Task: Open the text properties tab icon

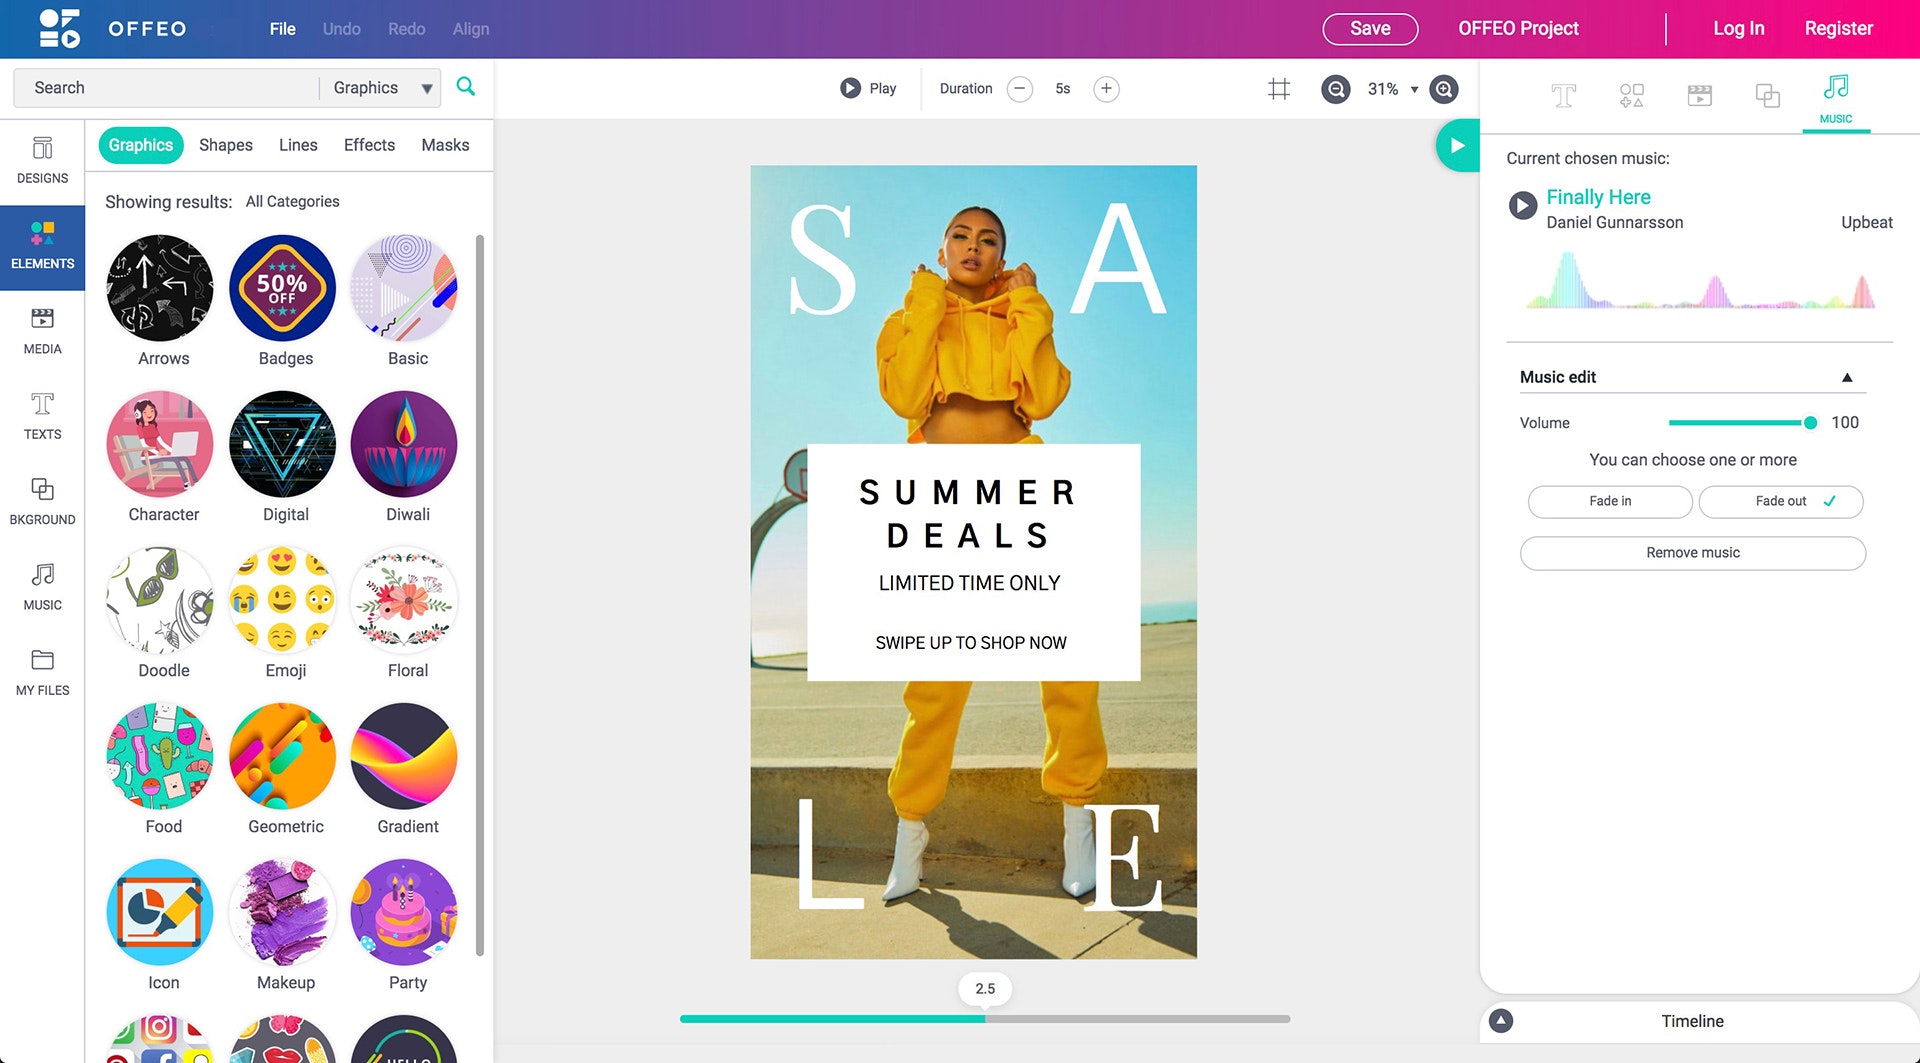Action: [1563, 96]
